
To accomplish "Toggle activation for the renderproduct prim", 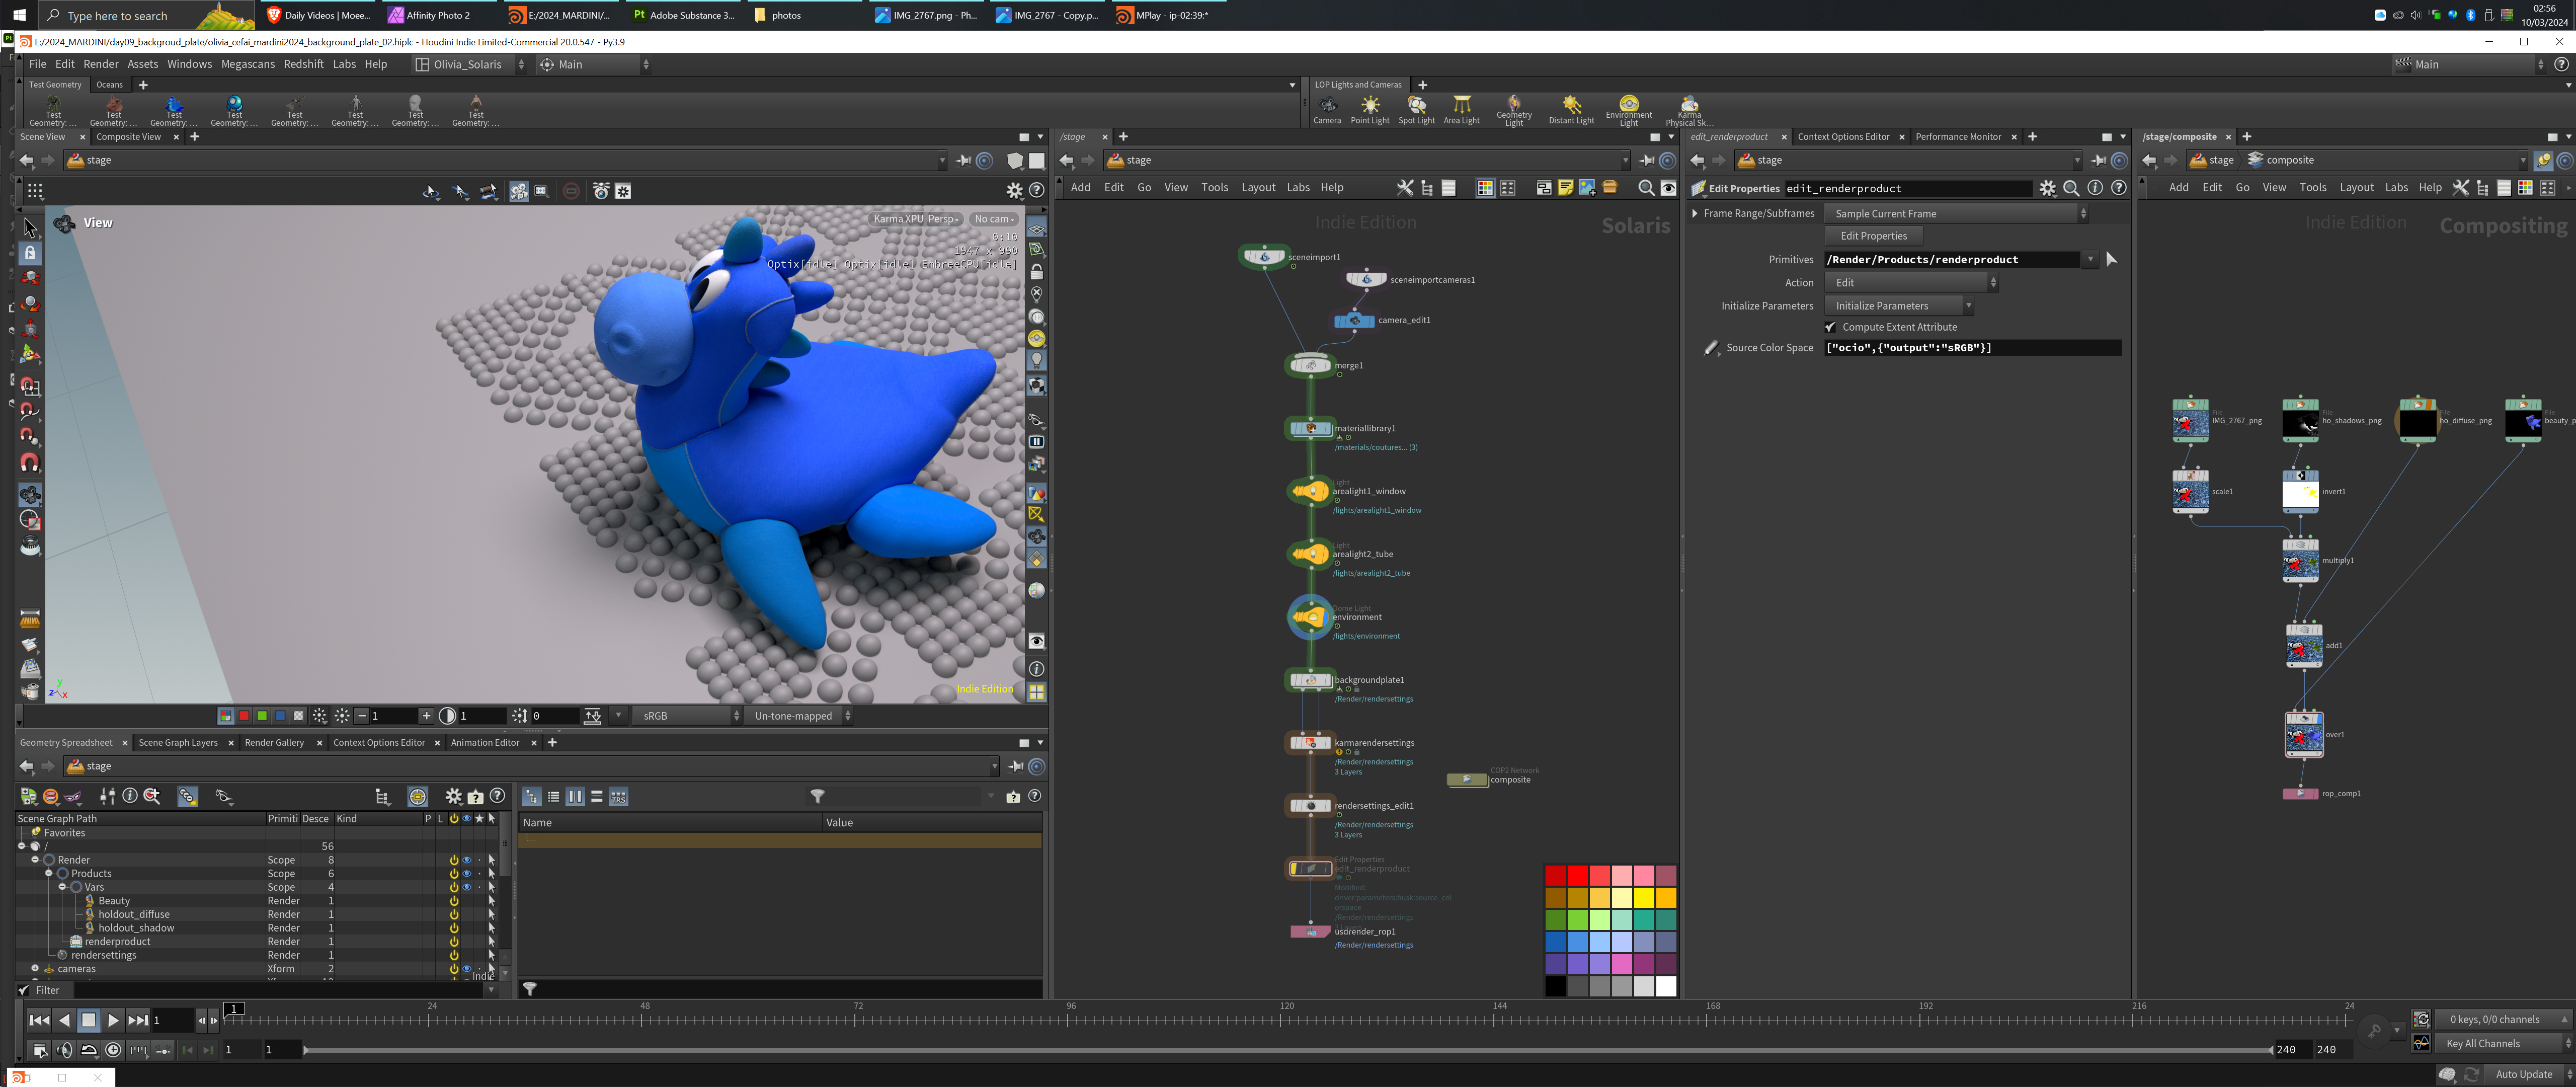I will 454,941.
